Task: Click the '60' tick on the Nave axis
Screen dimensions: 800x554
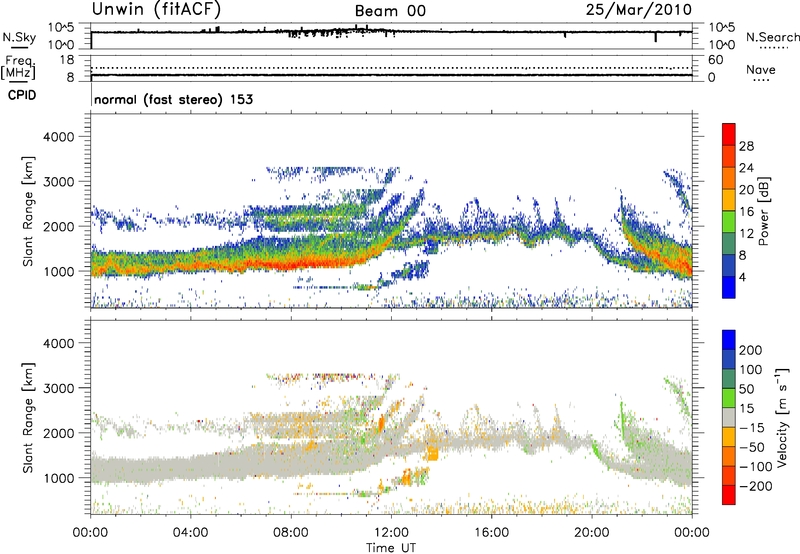Action: [715, 60]
